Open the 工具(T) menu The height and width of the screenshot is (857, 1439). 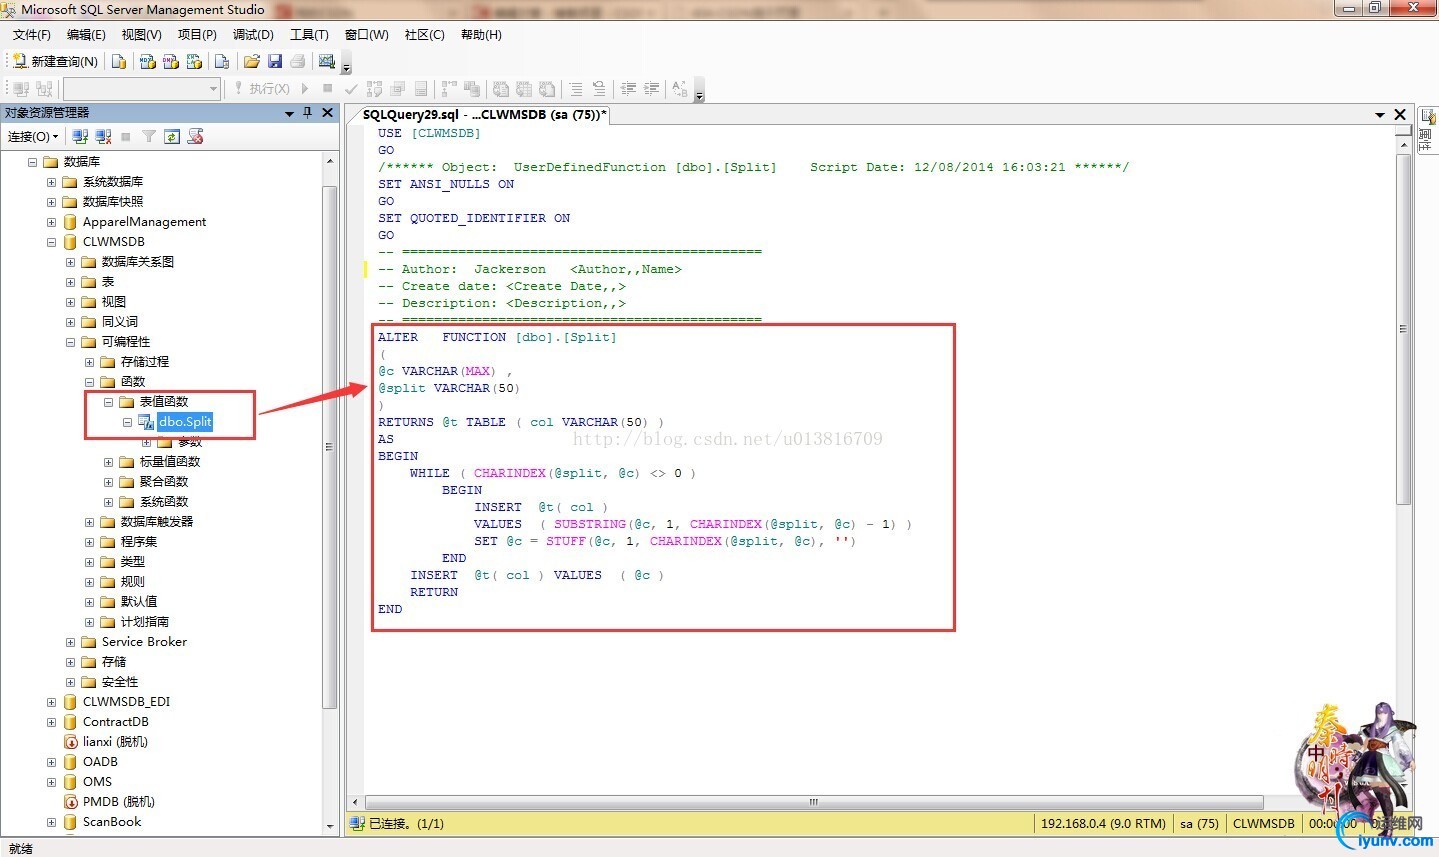309,35
